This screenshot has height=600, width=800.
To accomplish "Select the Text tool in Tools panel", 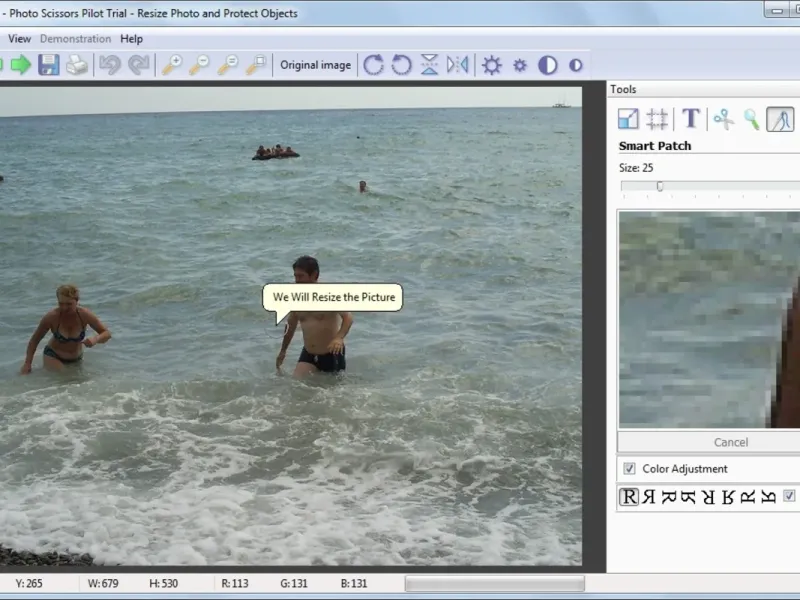I will click(691, 118).
